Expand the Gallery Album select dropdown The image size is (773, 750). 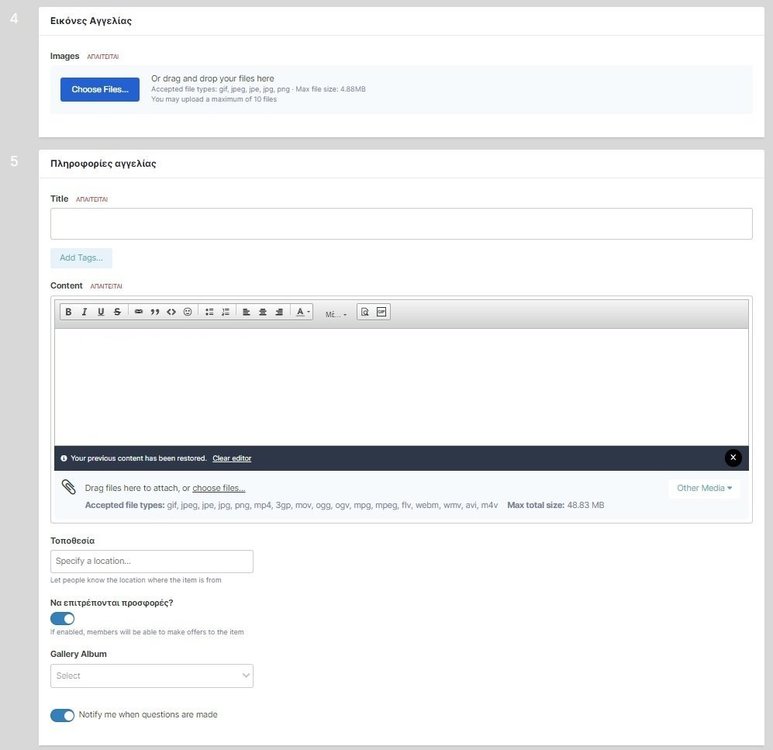click(x=152, y=676)
